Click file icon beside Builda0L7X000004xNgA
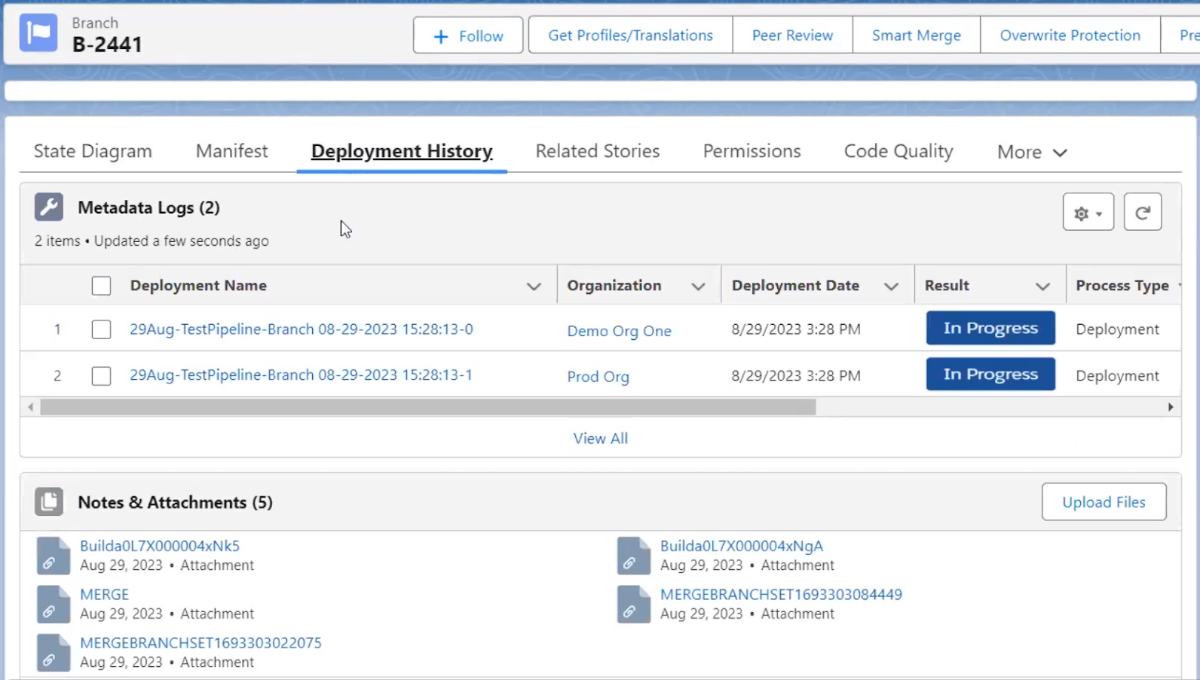The width and height of the screenshot is (1200, 680). pyautogui.click(x=634, y=555)
